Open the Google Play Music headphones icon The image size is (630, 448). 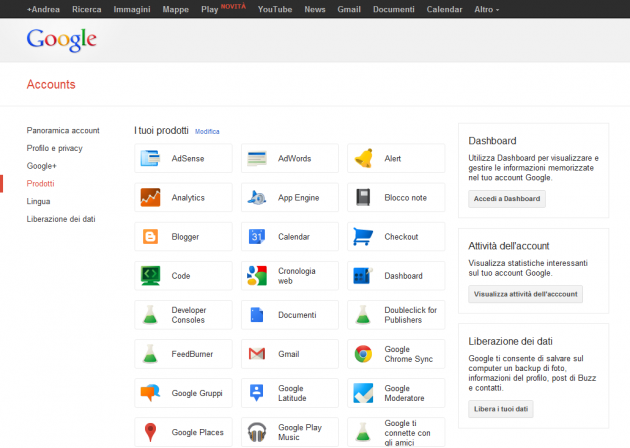(257, 432)
